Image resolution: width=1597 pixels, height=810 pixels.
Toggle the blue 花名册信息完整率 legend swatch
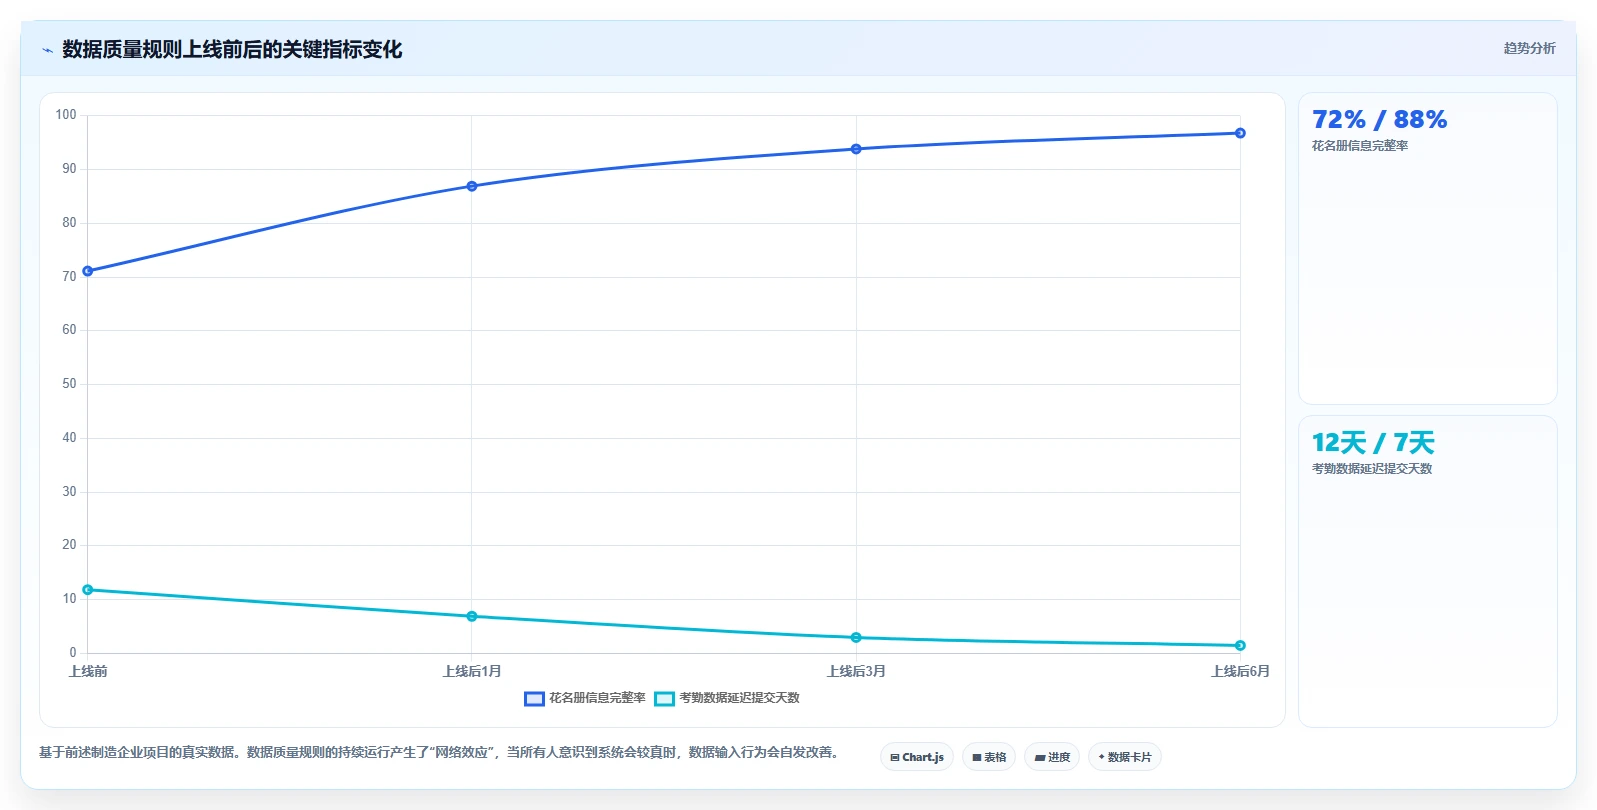(x=534, y=698)
